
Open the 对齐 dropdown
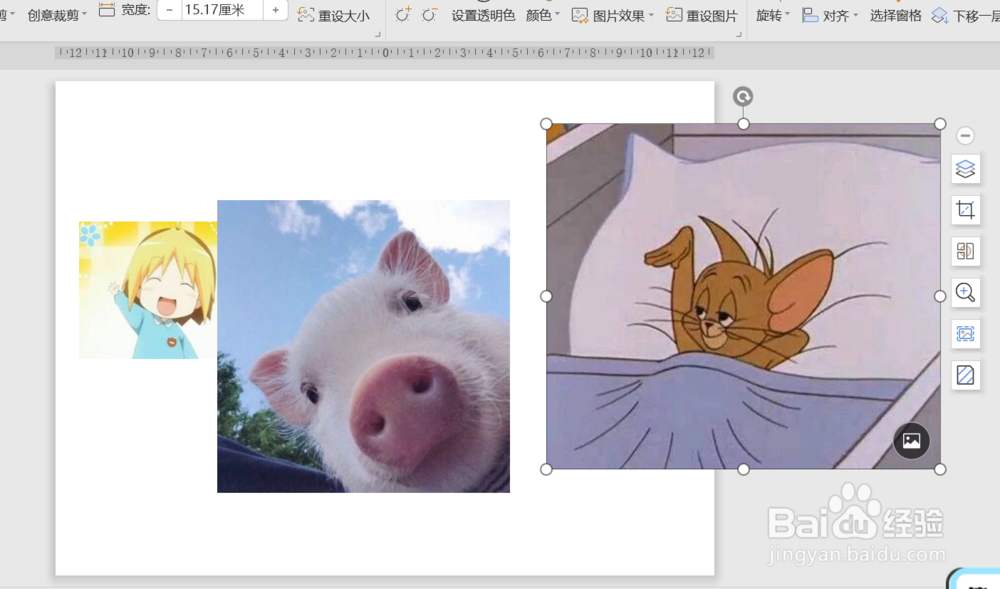tap(830, 15)
